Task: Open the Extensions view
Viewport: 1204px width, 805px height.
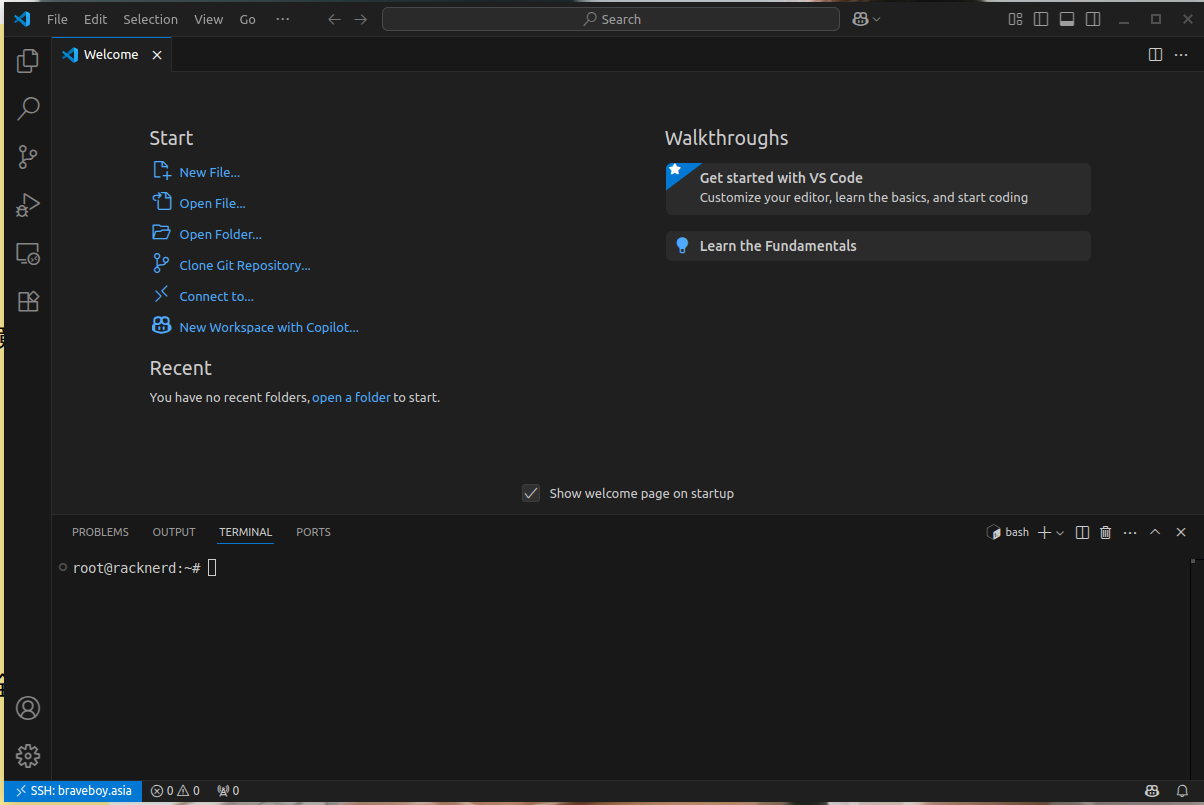Action: point(27,301)
